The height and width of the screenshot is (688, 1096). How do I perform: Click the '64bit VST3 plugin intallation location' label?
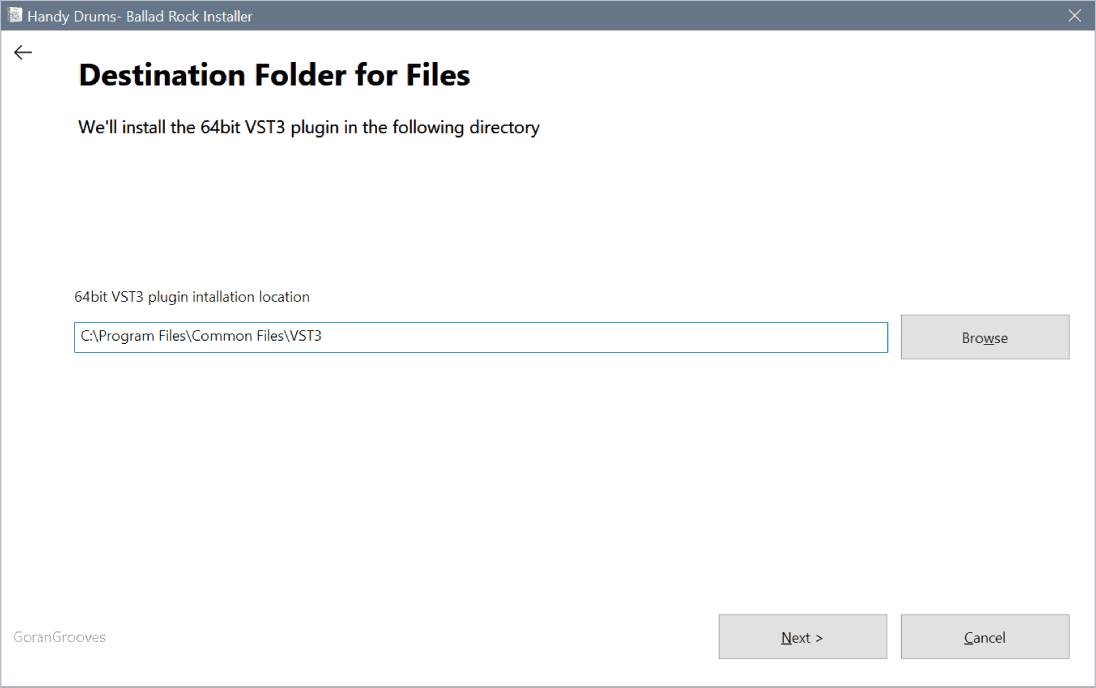192,296
